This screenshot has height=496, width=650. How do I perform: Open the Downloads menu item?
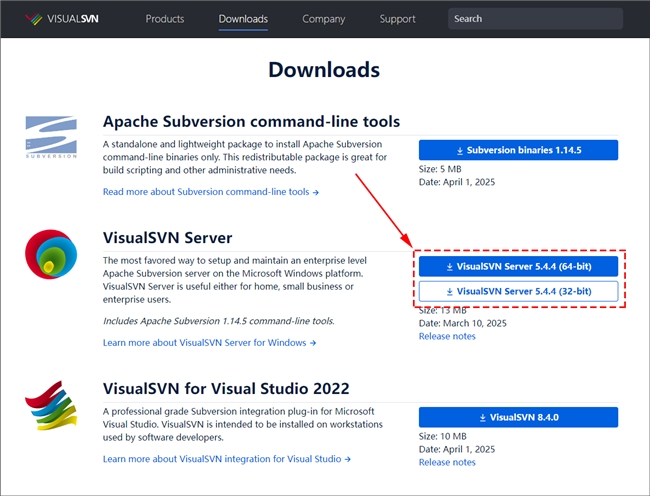pos(244,19)
